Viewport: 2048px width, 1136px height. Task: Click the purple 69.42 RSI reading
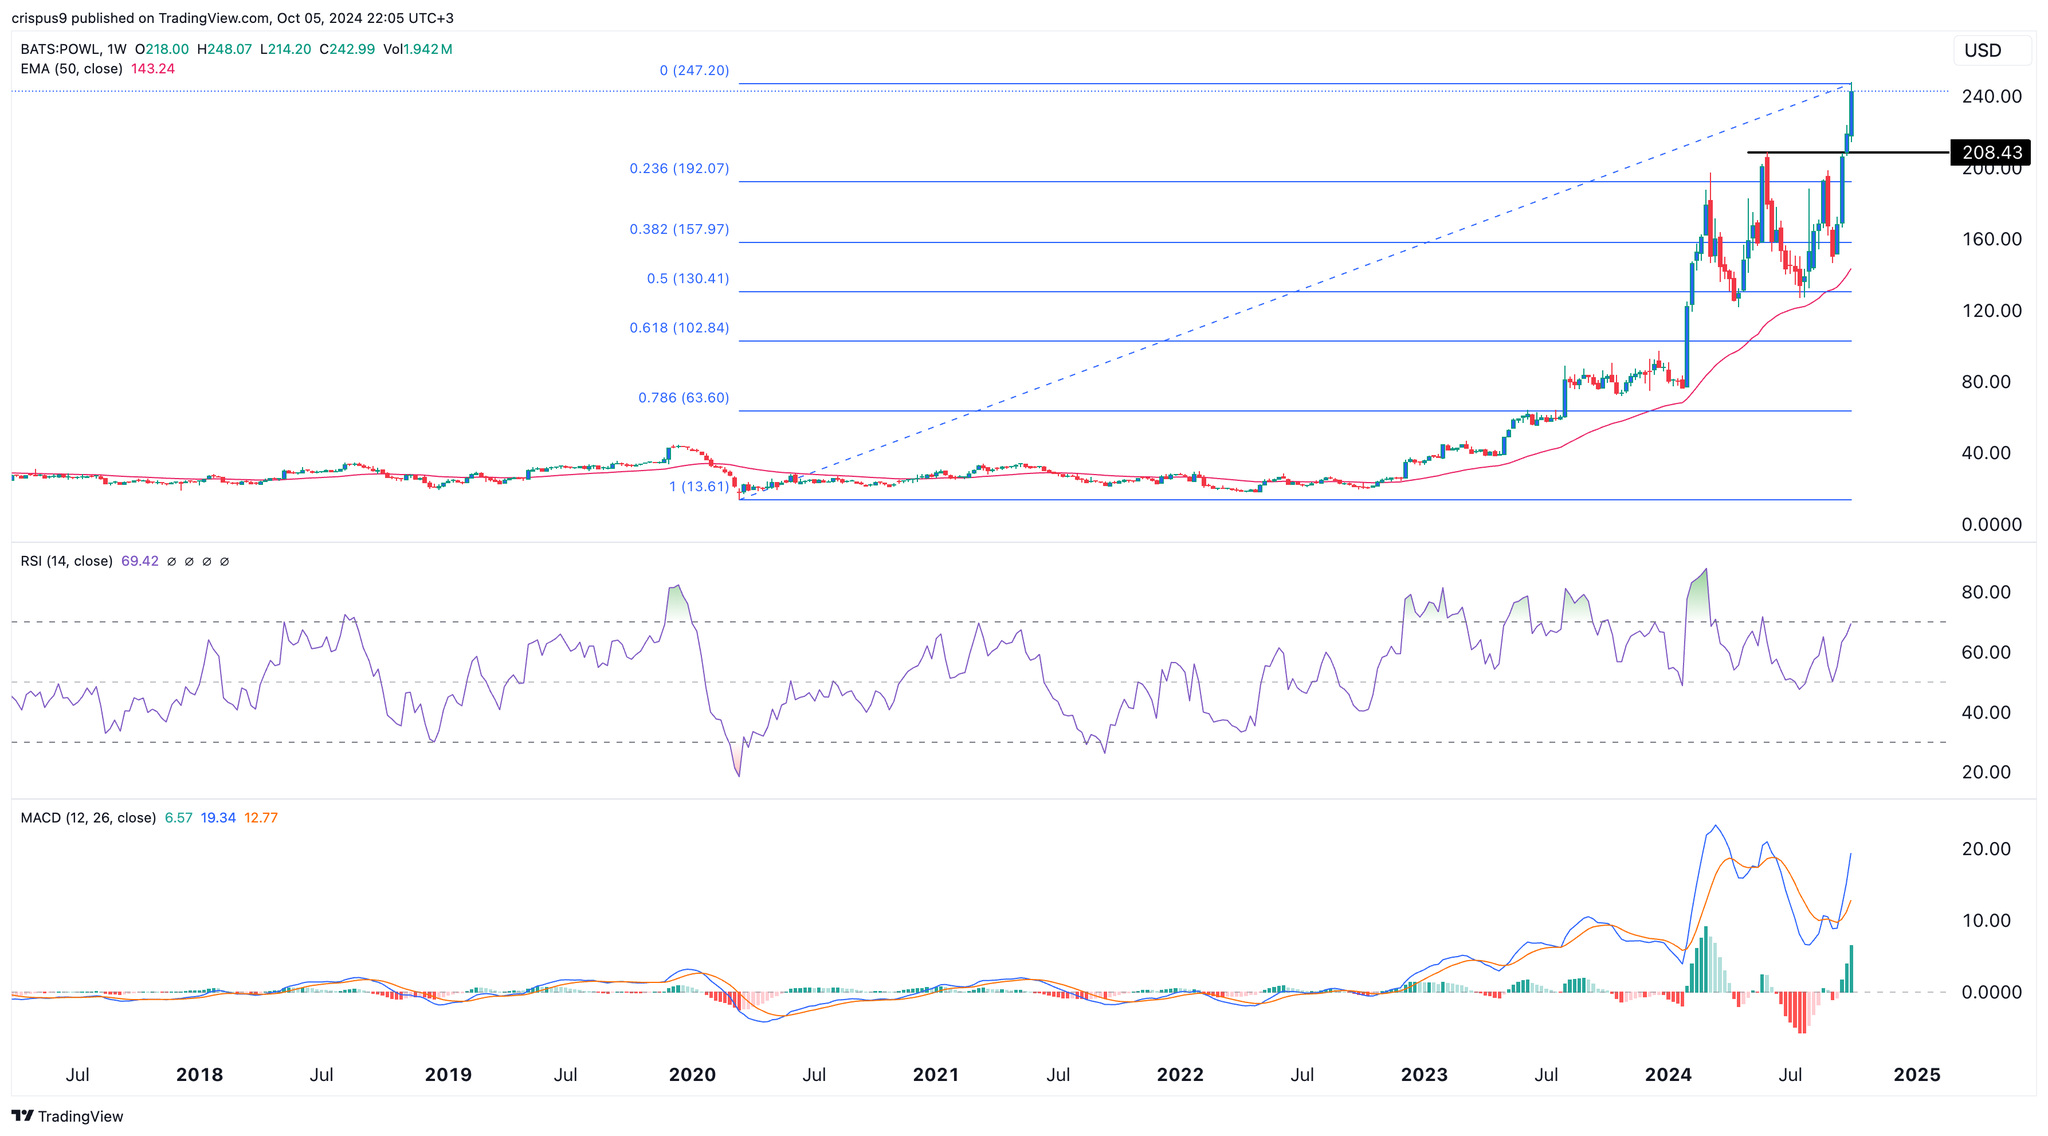pos(138,561)
